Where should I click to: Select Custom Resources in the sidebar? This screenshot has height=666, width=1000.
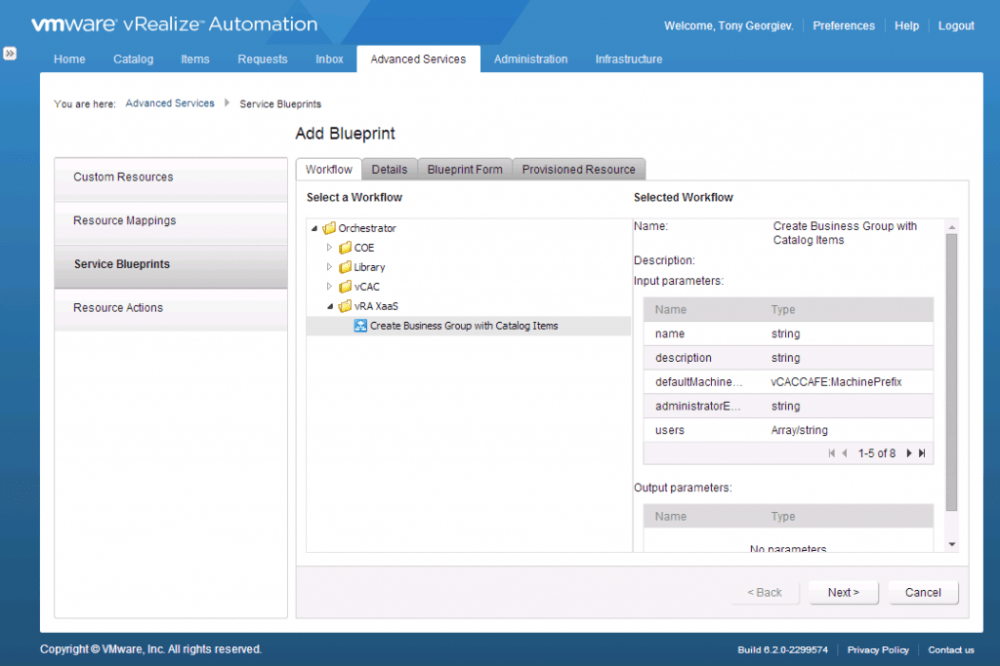[x=123, y=177]
